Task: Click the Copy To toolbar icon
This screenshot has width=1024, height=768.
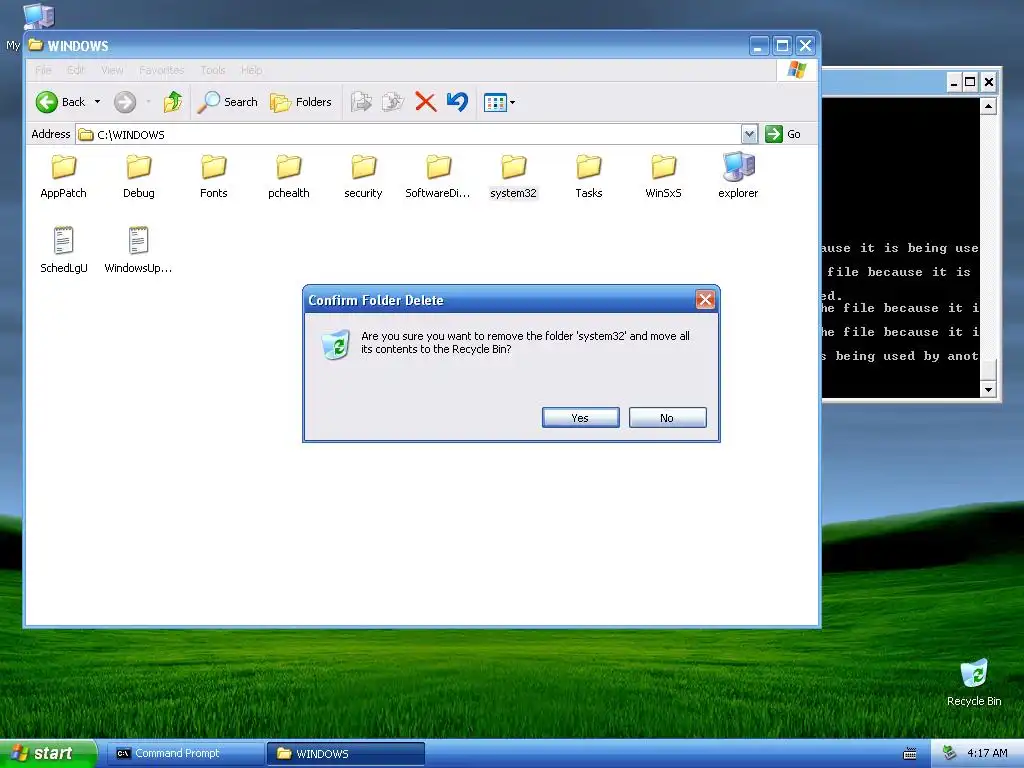Action: [x=393, y=102]
